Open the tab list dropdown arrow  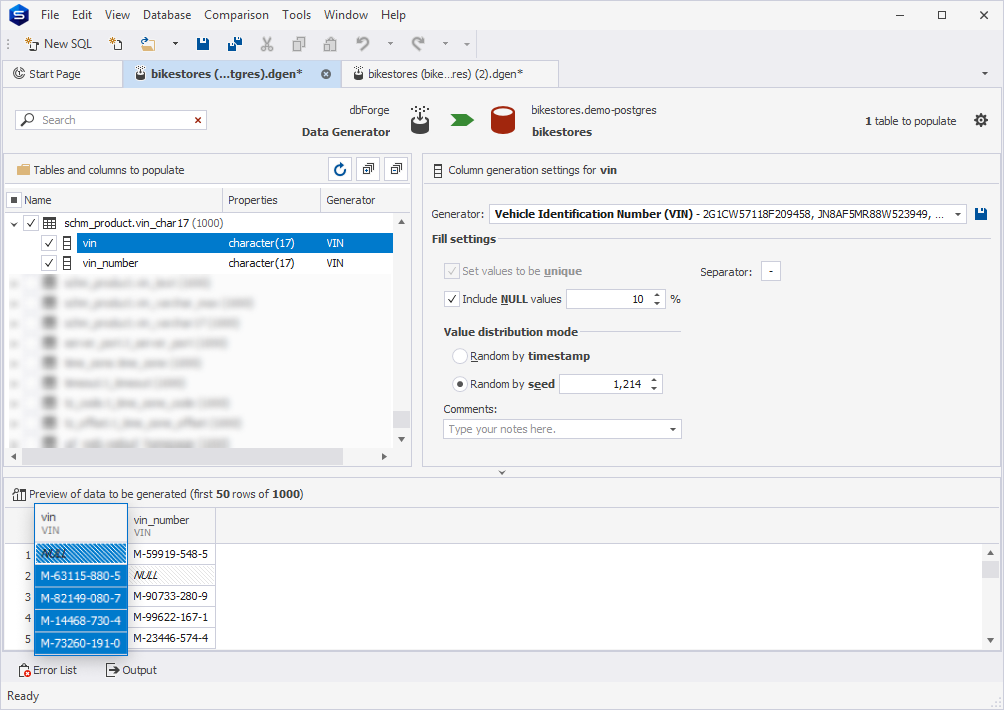pos(985,74)
